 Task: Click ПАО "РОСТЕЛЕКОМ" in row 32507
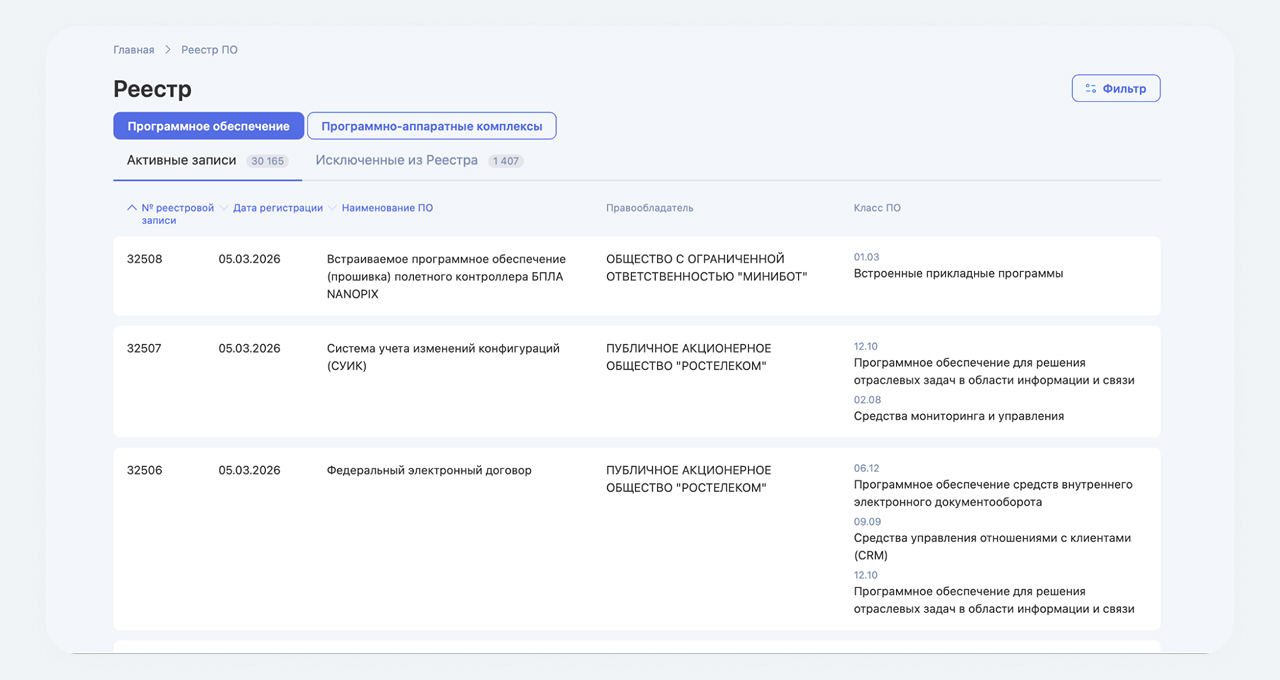(x=688, y=357)
